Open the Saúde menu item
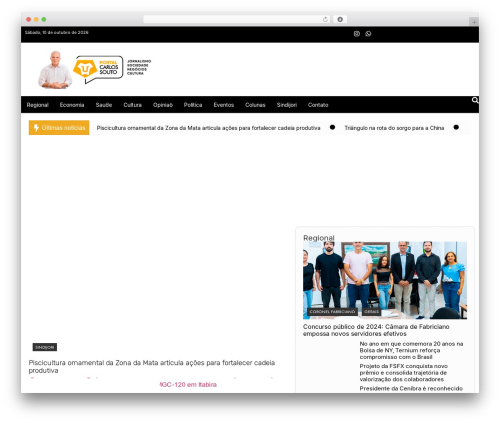500x423 pixels. pos(104,105)
